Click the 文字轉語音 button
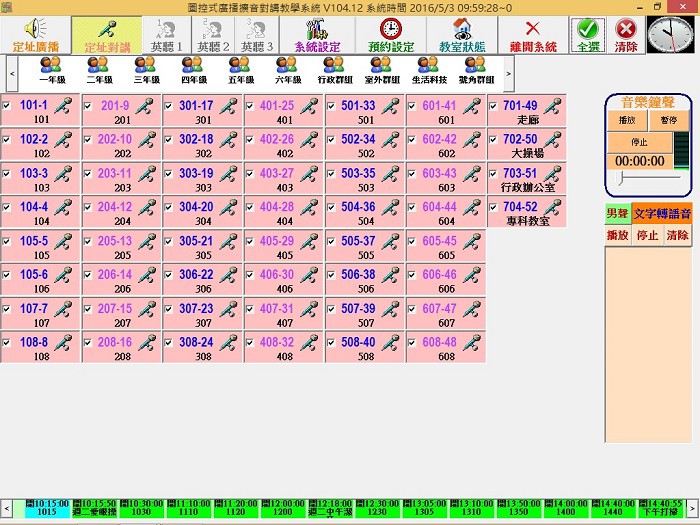Viewport: 700px width, 525px height. coord(661,213)
